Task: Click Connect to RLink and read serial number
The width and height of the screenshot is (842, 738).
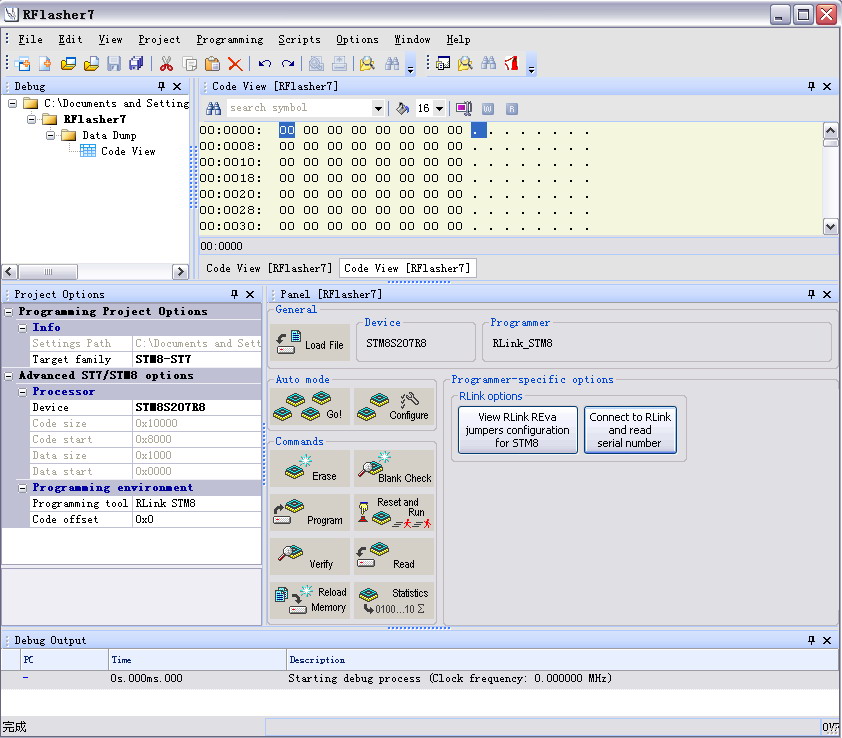Action: [x=630, y=430]
